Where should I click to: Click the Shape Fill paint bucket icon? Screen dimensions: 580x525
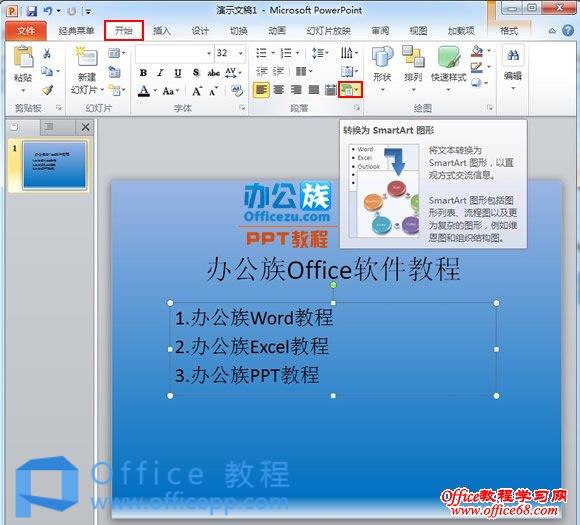[x=477, y=51]
